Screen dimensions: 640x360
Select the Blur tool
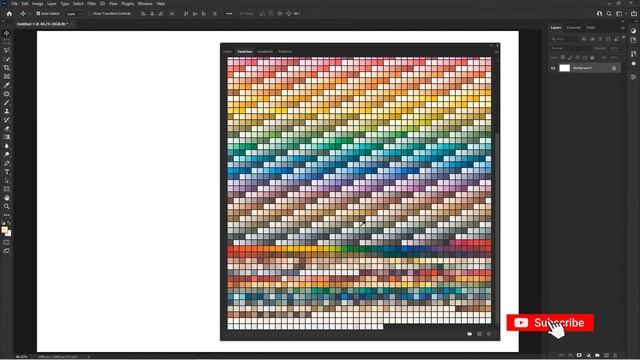(7, 146)
